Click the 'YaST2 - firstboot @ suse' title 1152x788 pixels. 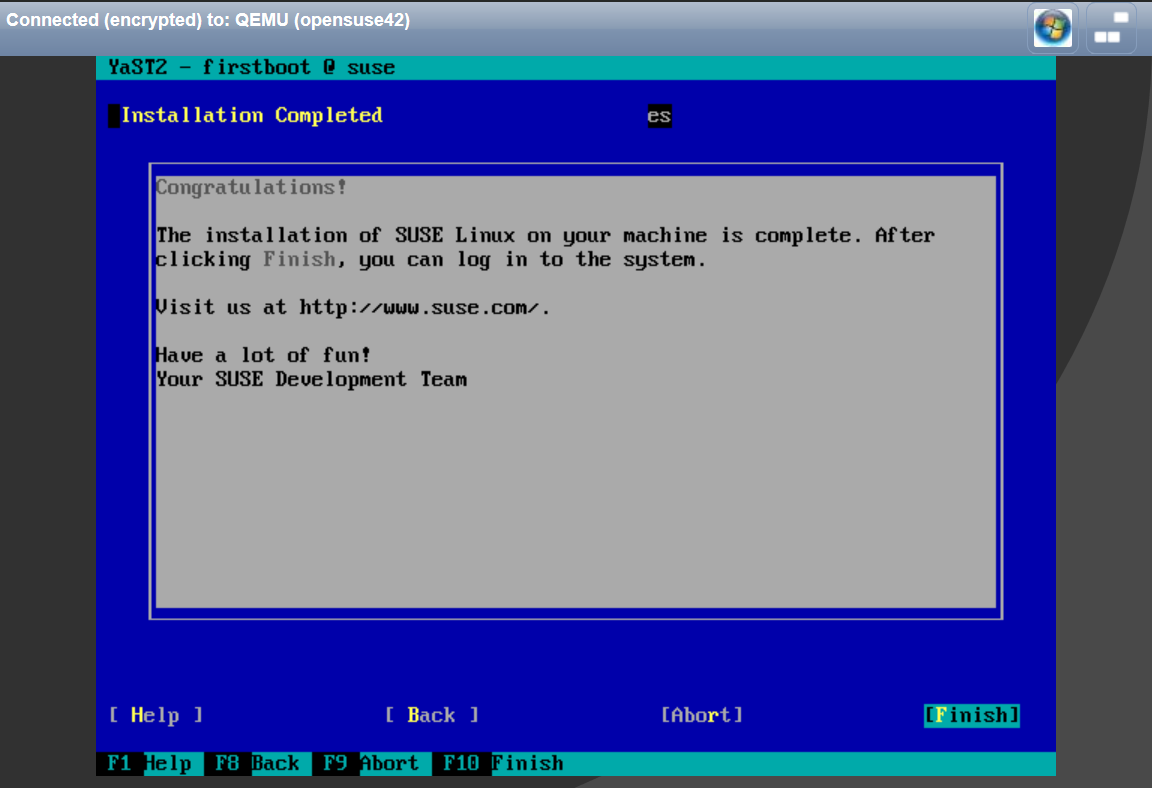pyautogui.click(x=251, y=68)
